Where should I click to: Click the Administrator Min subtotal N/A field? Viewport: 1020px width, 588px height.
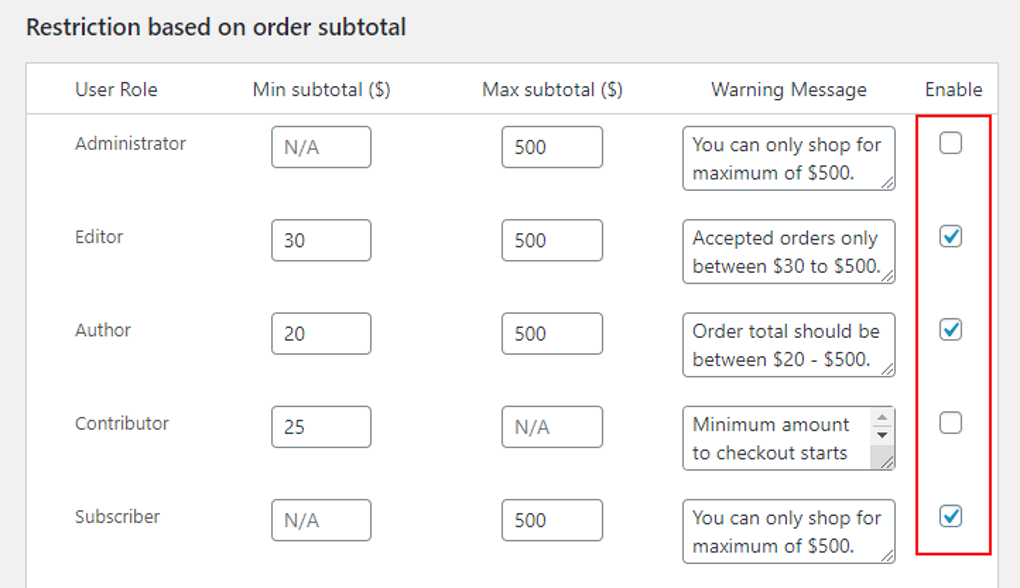320,147
